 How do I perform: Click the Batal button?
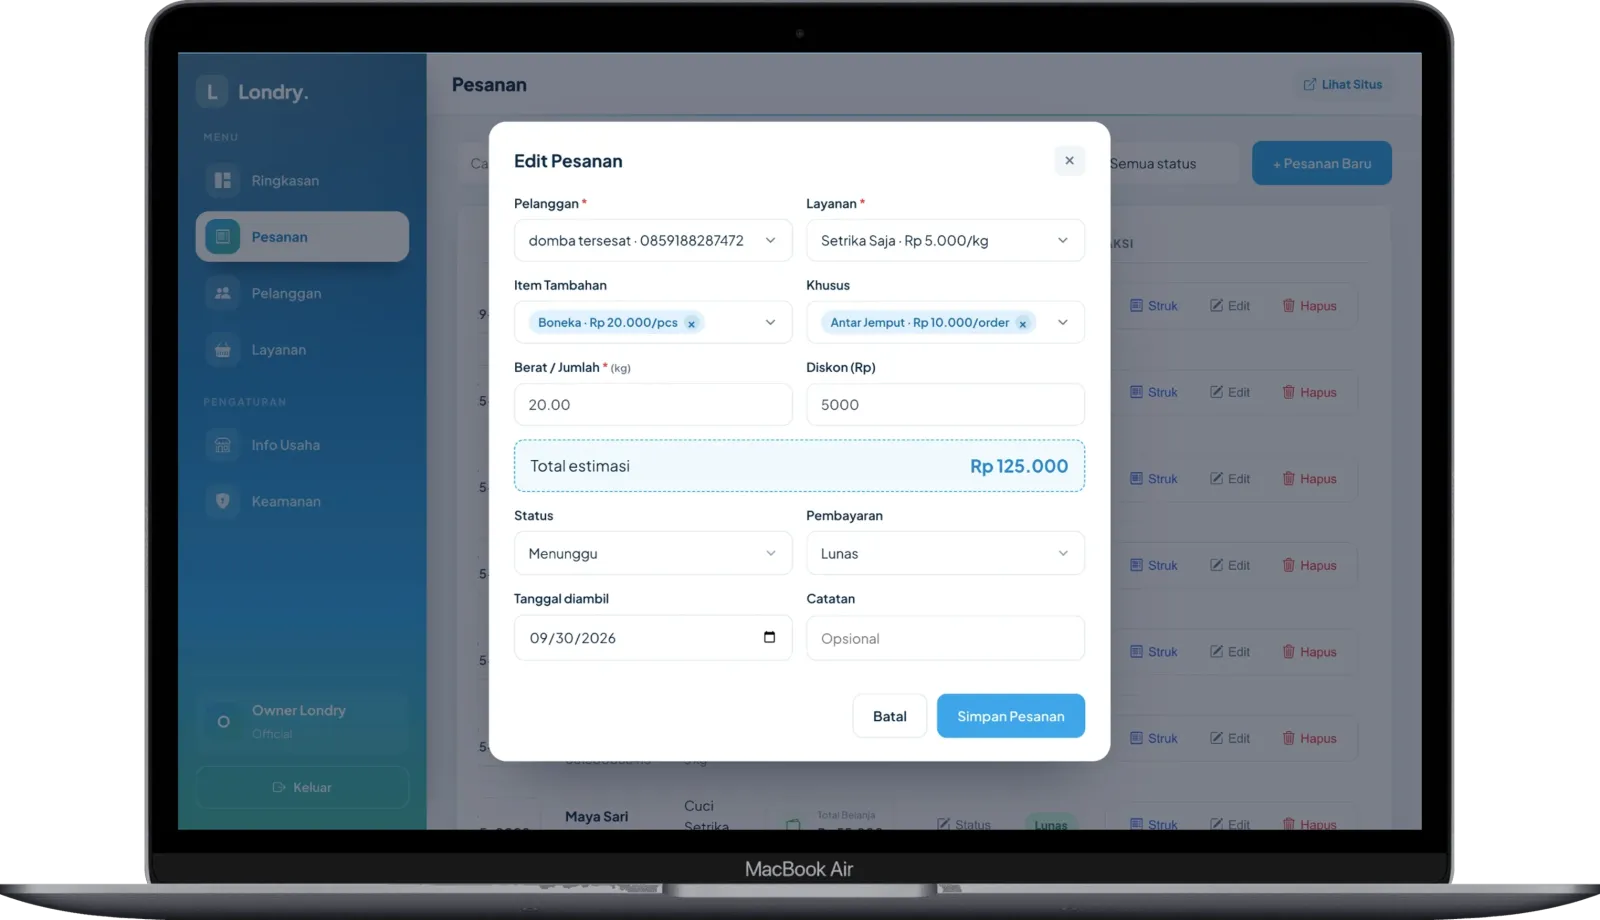point(890,716)
